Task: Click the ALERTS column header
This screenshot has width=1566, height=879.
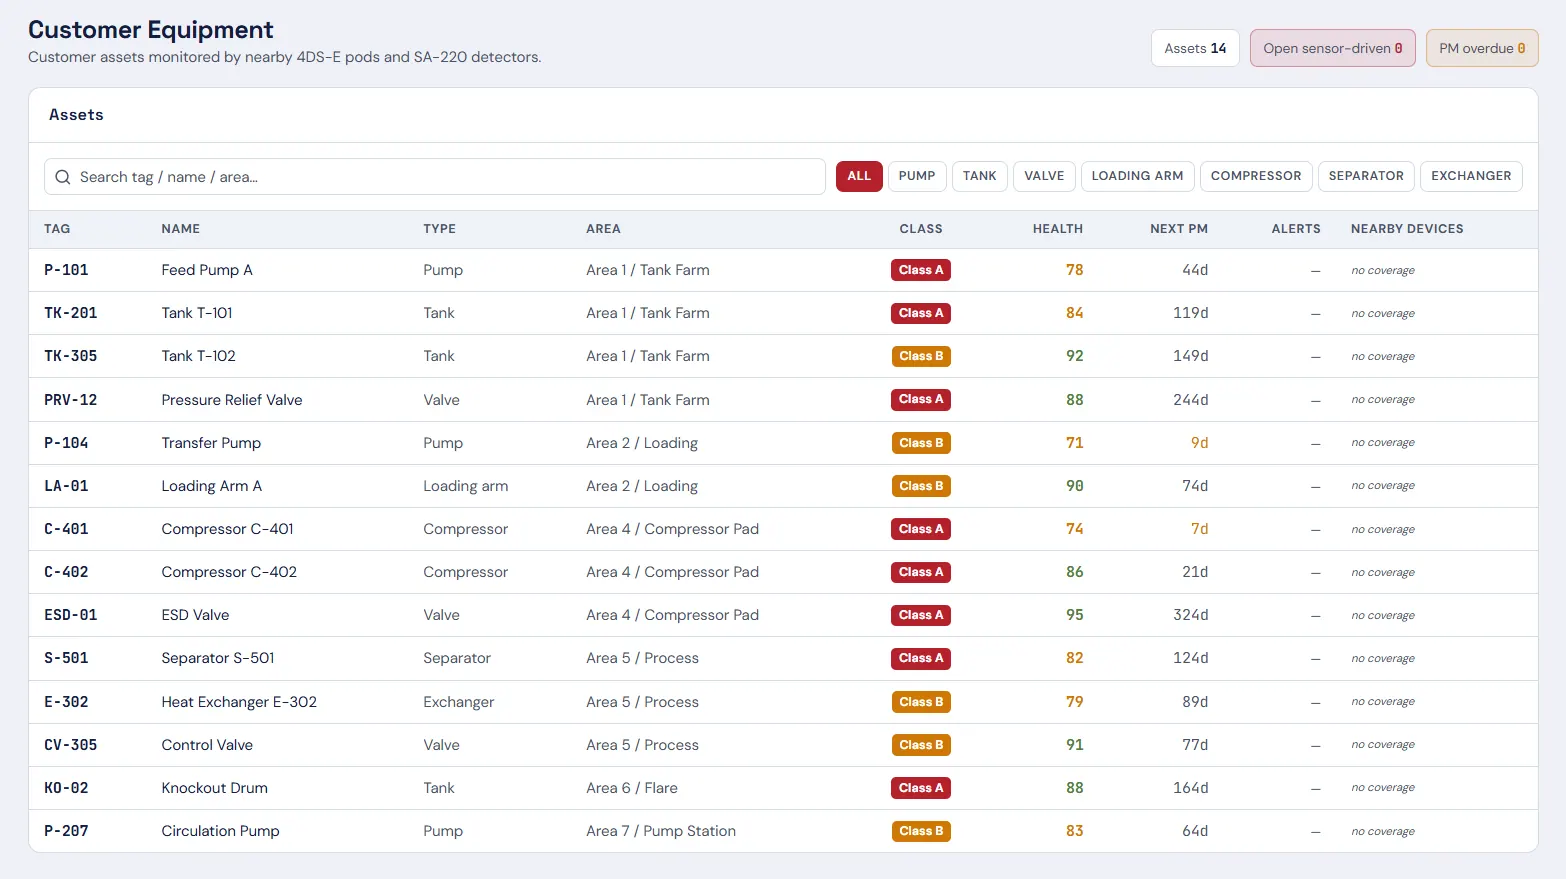Action: coord(1296,229)
